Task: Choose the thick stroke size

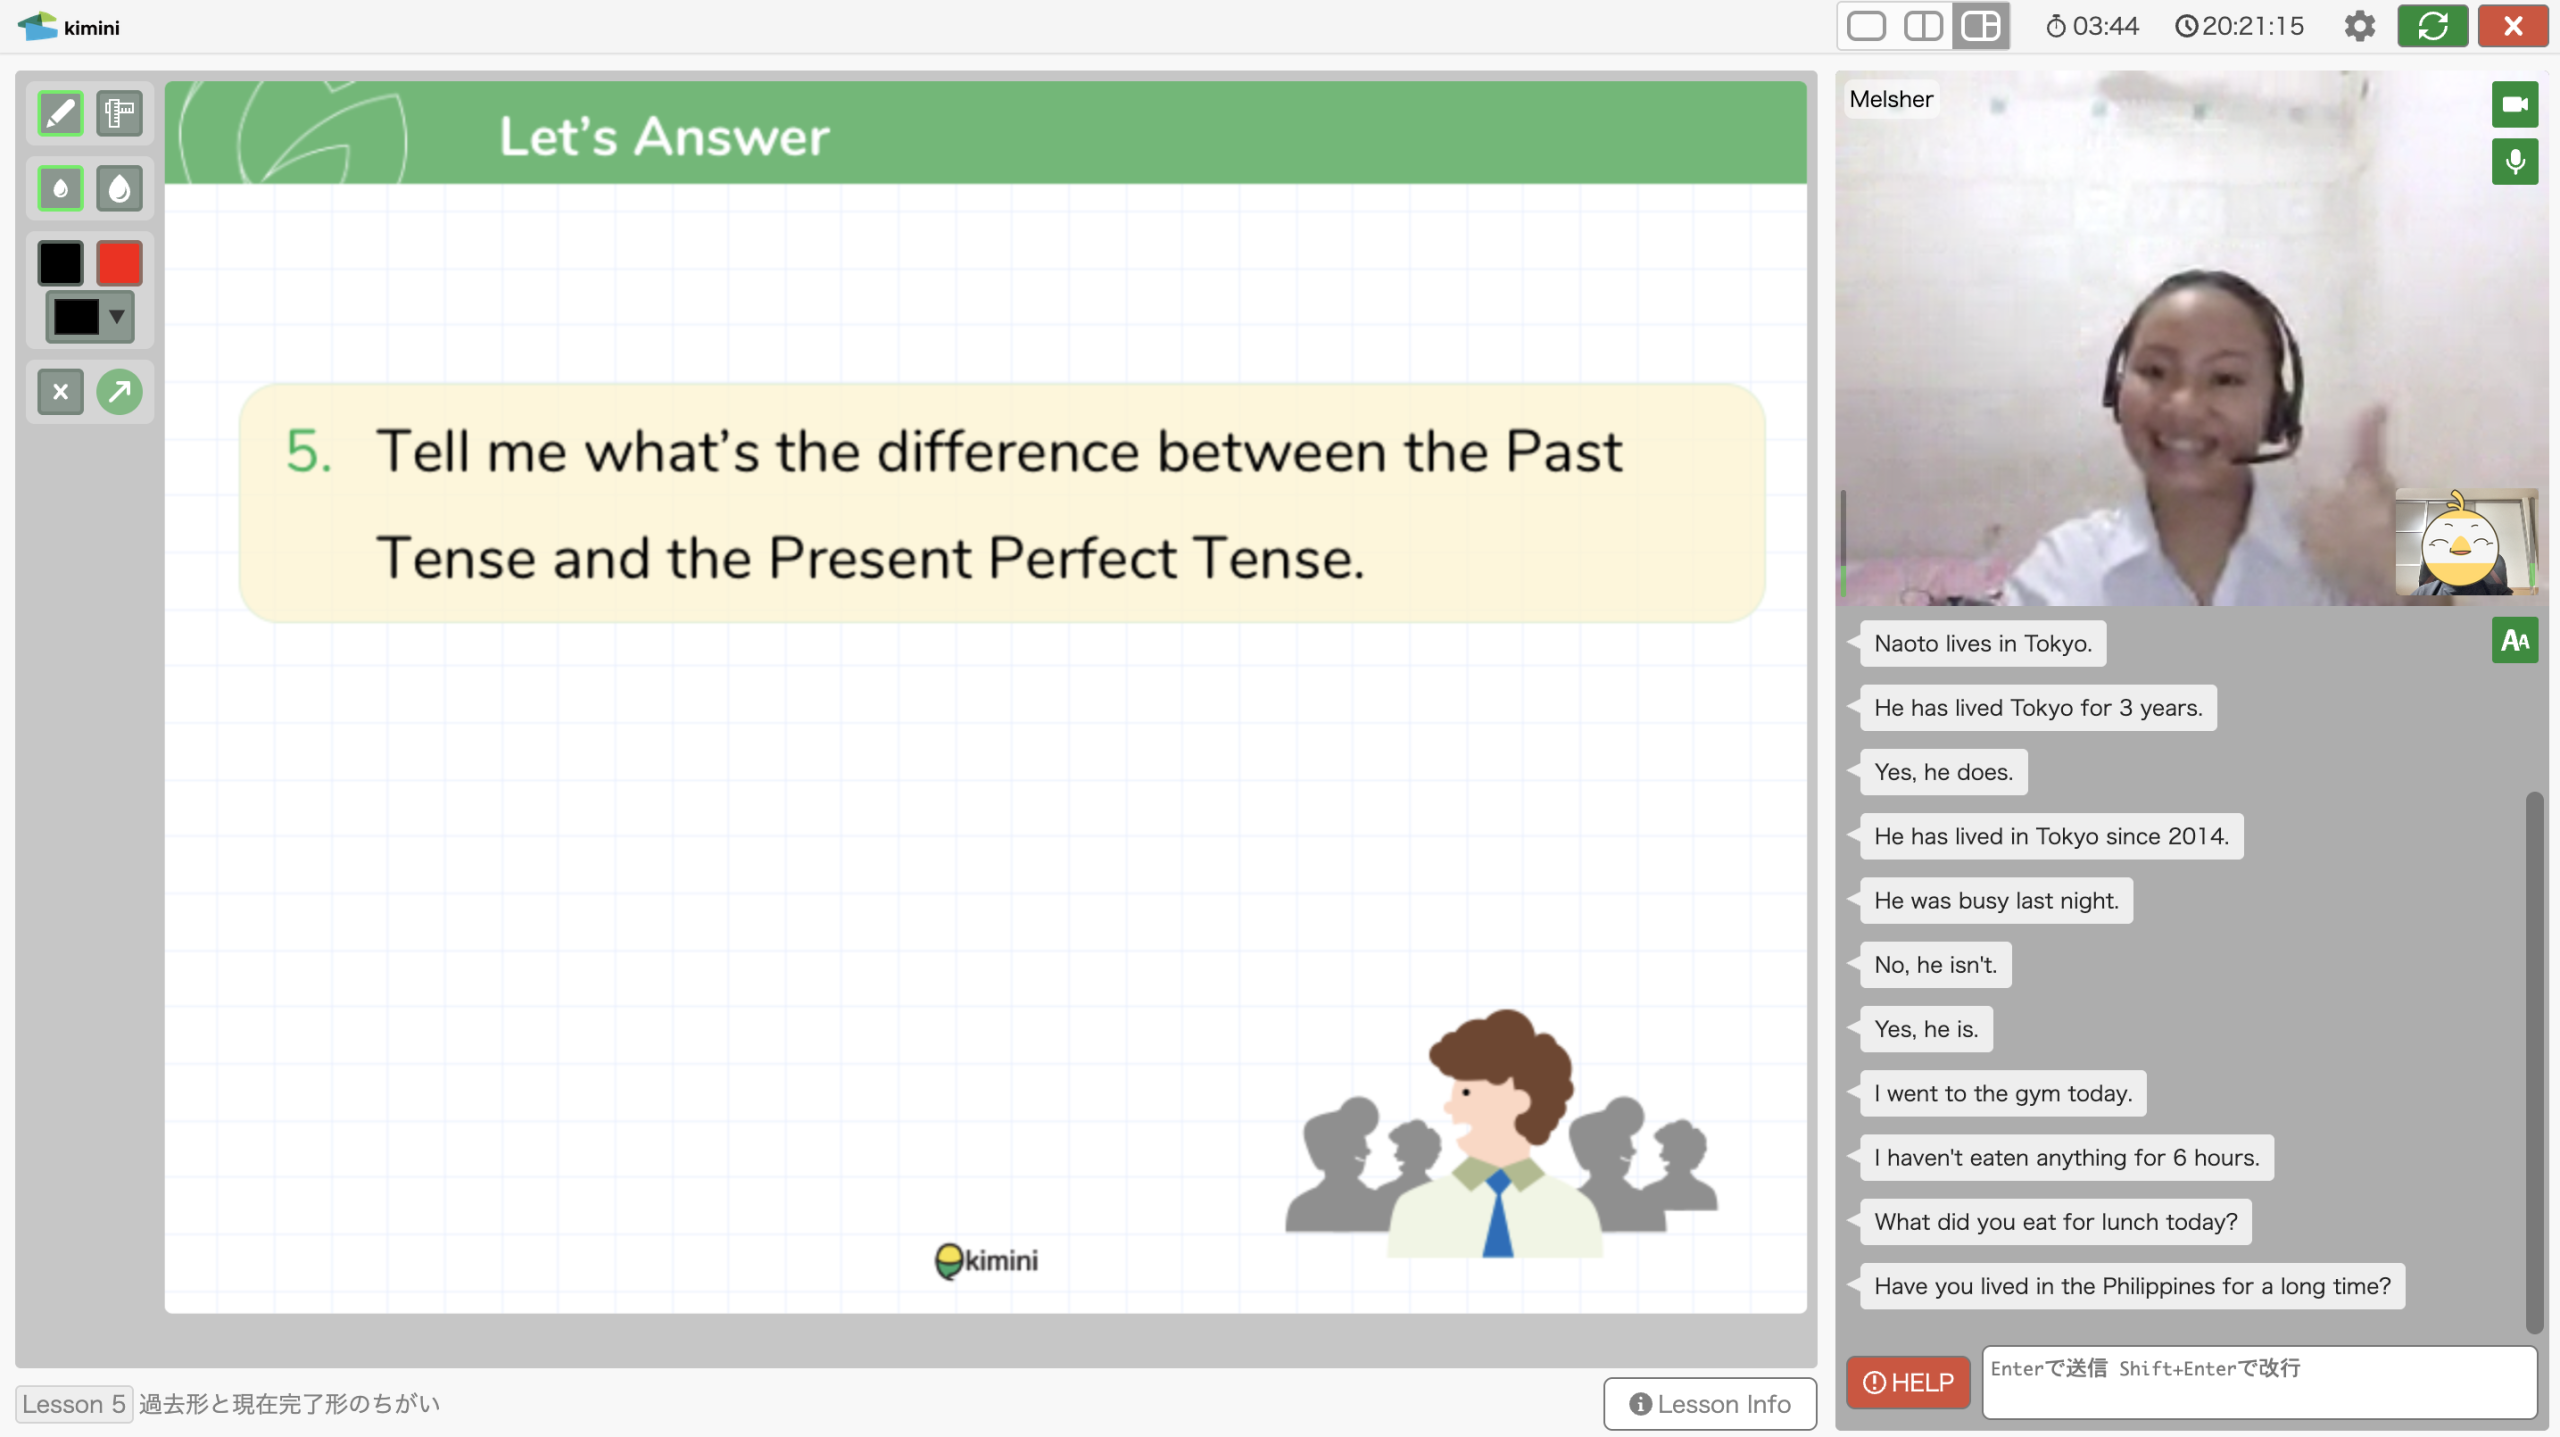Action: [119, 188]
